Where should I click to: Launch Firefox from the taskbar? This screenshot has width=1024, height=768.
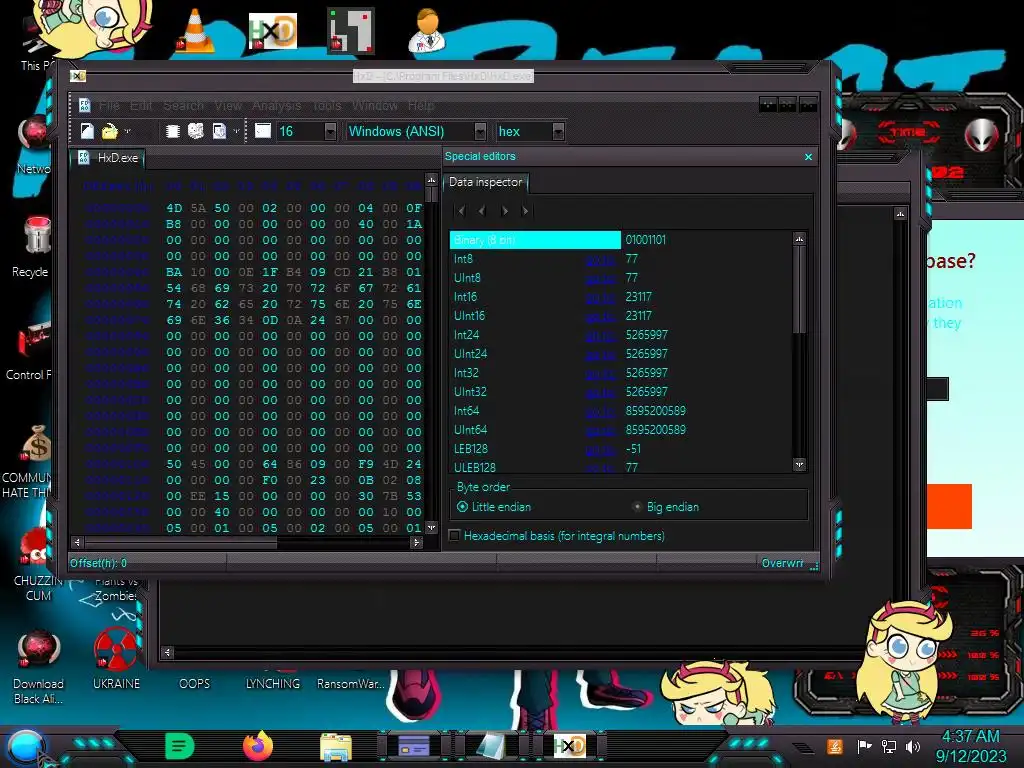(258, 746)
